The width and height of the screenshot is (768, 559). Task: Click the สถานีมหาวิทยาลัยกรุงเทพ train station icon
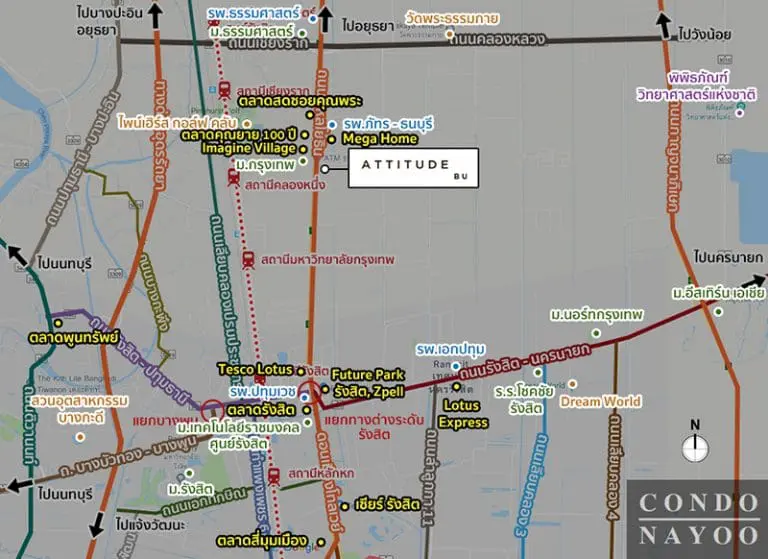[248, 260]
